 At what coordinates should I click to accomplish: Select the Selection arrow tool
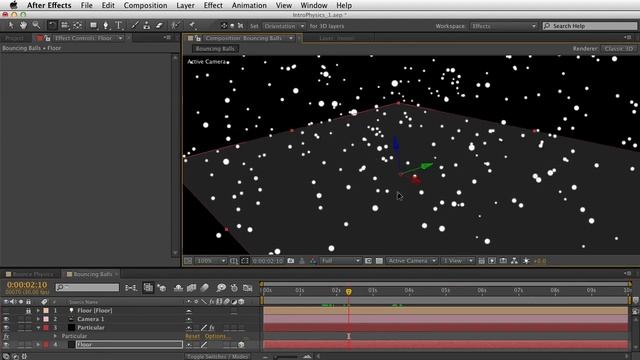pyautogui.click(x=11, y=25)
